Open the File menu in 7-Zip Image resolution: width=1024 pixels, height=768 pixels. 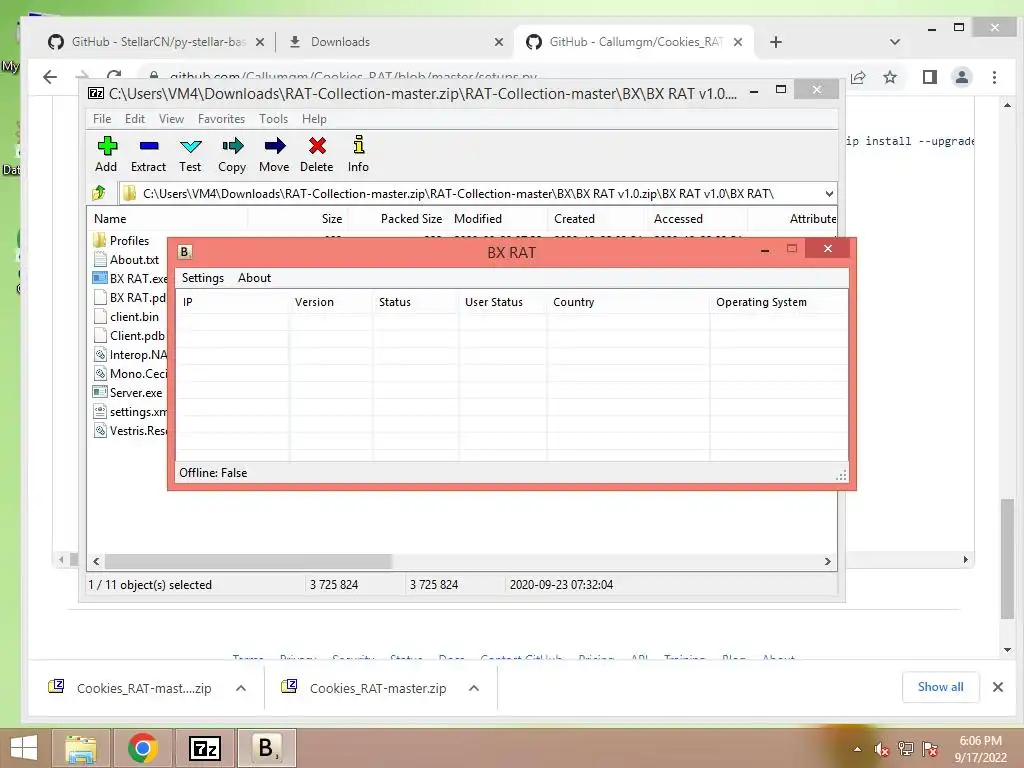(102, 119)
